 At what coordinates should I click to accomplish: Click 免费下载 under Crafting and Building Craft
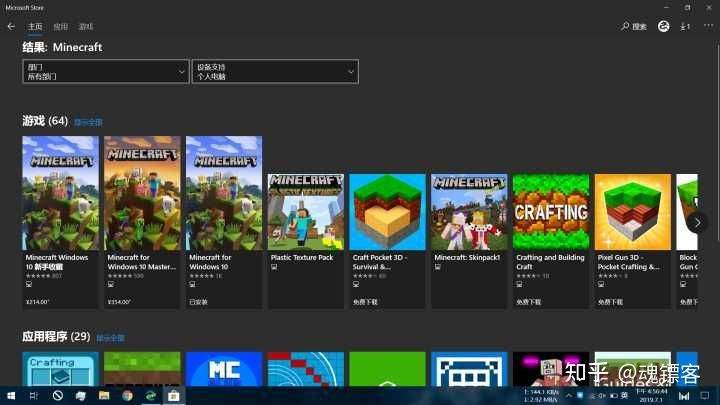[x=529, y=302]
